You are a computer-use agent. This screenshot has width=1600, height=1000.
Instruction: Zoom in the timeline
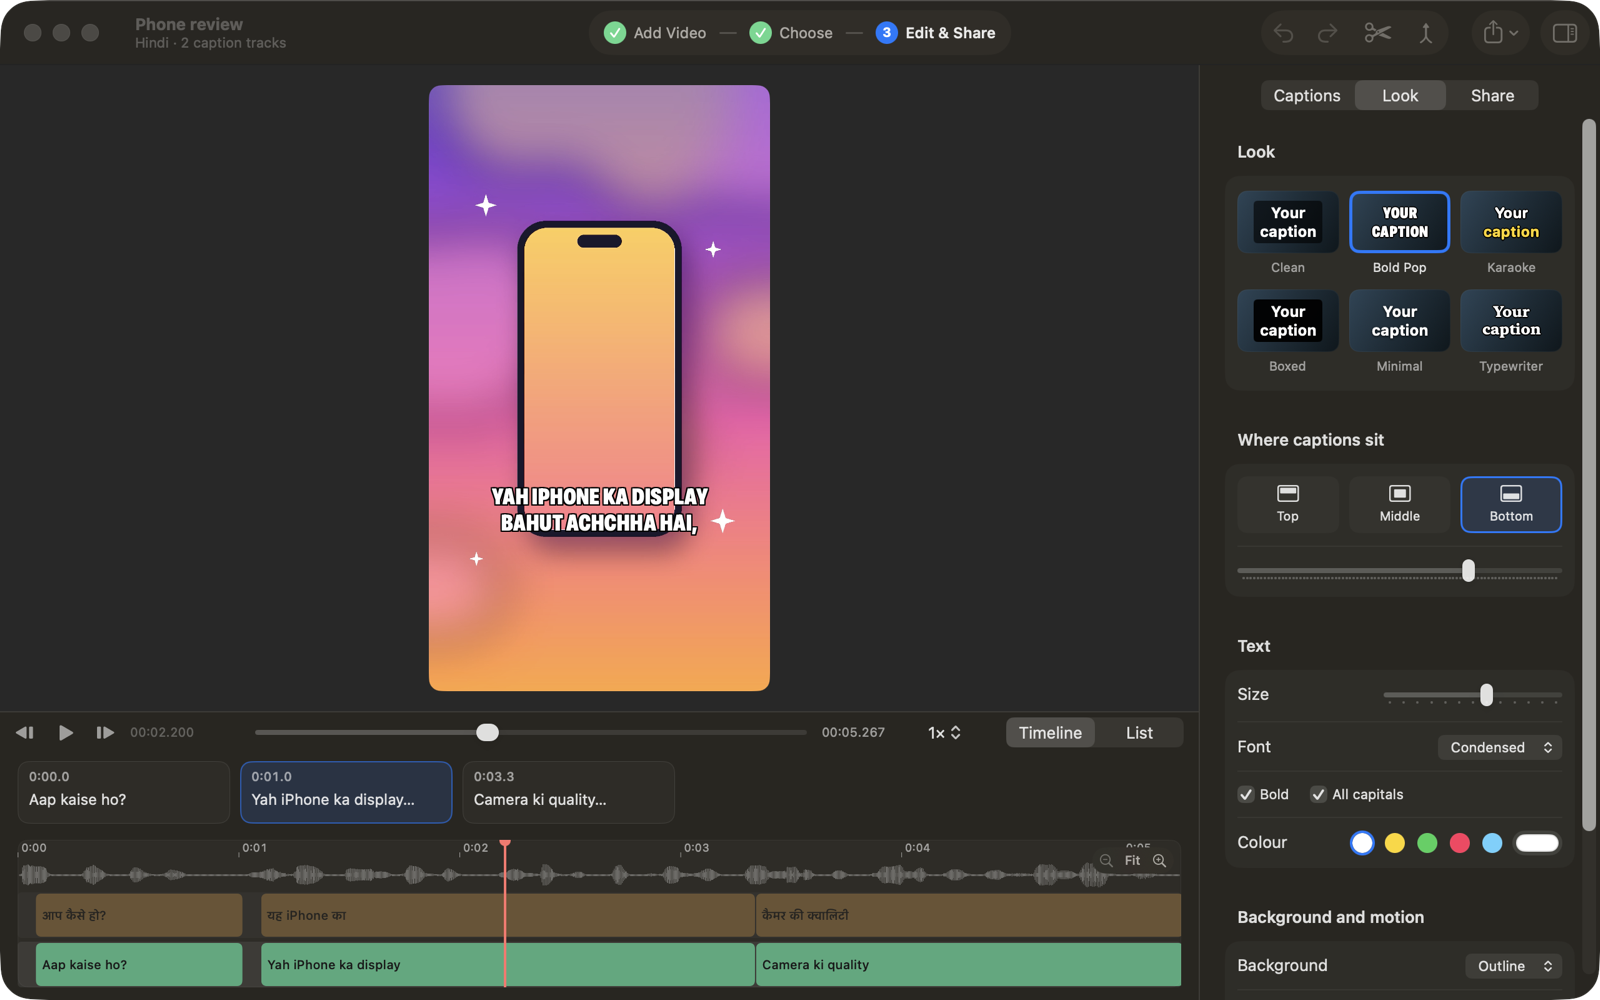coord(1160,860)
